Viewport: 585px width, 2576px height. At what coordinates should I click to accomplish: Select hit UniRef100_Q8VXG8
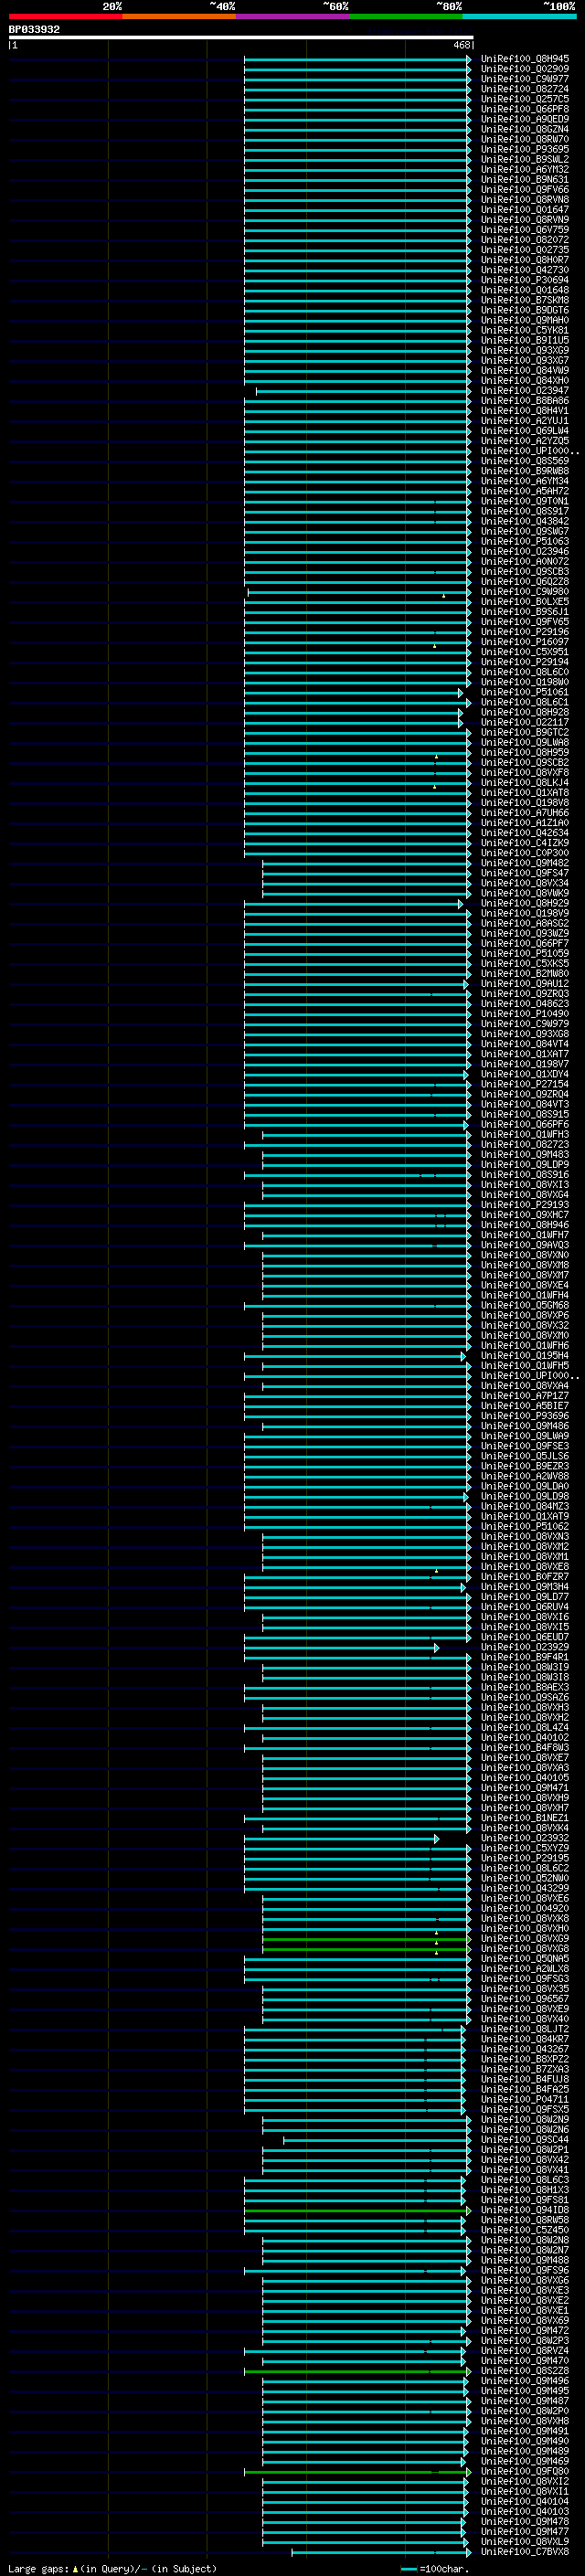(x=525, y=1948)
